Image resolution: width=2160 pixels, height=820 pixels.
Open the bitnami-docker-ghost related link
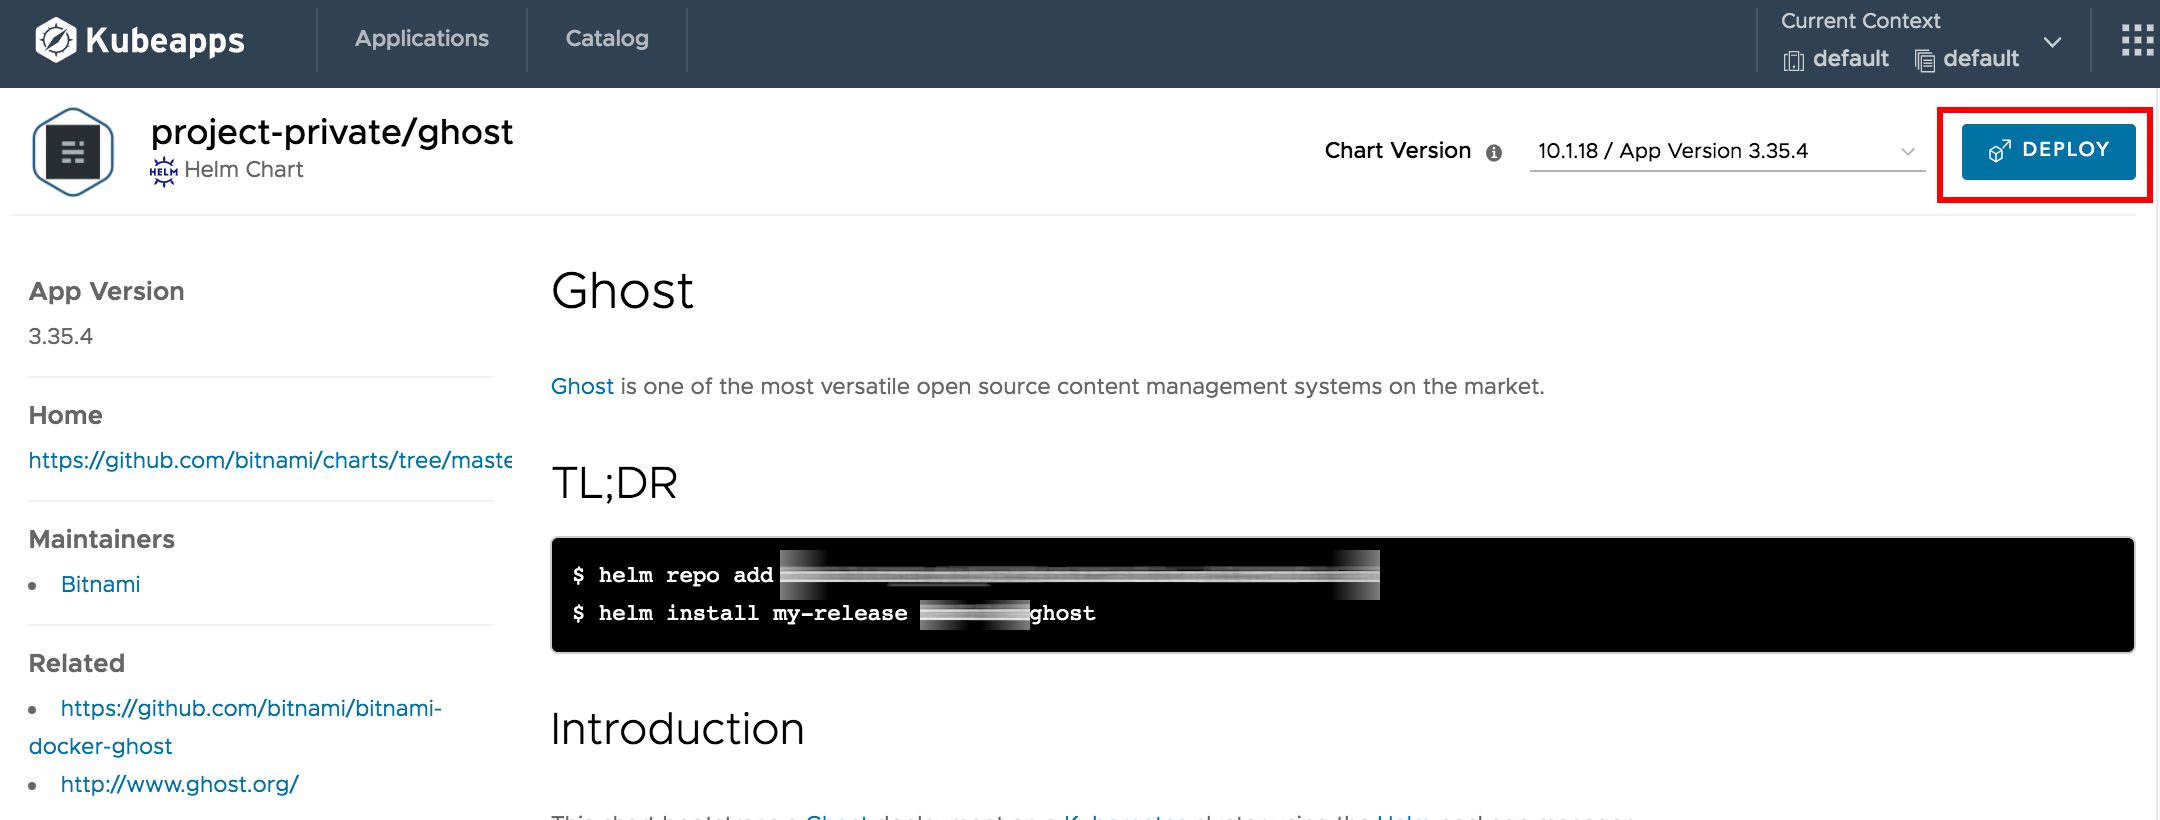pos(250,709)
